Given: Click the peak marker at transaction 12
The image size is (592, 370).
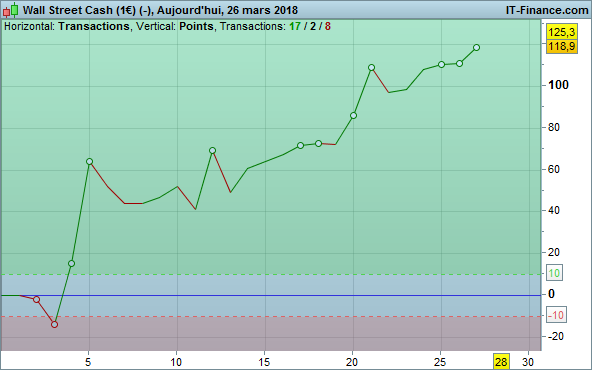Looking at the screenshot, I should [213, 151].
